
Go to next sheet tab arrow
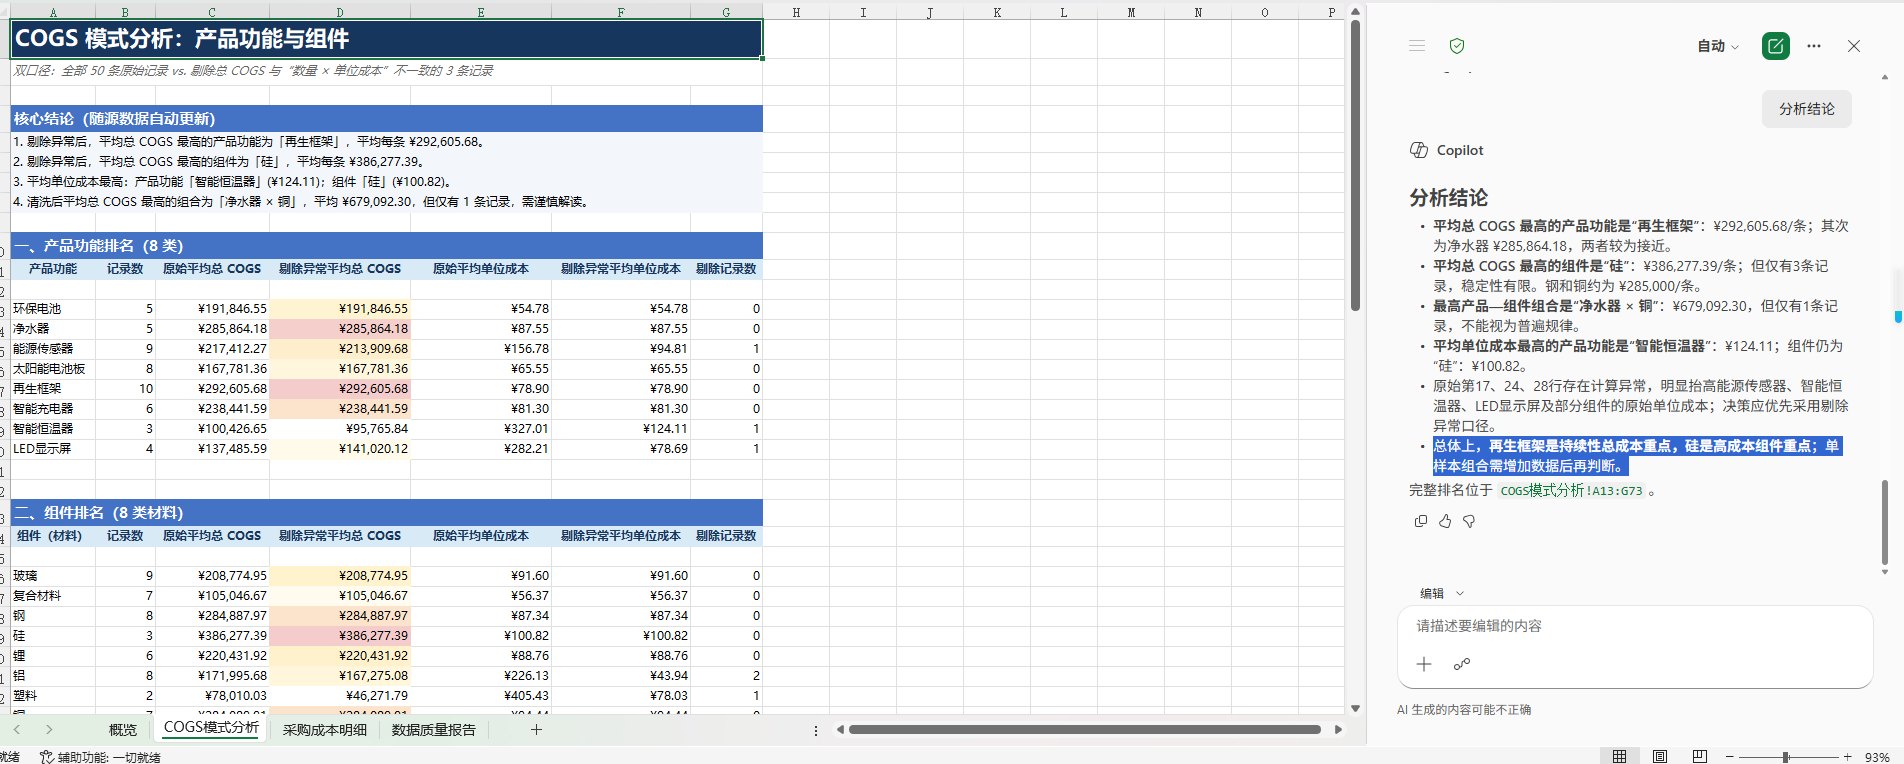pyautogui.click(x=49, y=730)
